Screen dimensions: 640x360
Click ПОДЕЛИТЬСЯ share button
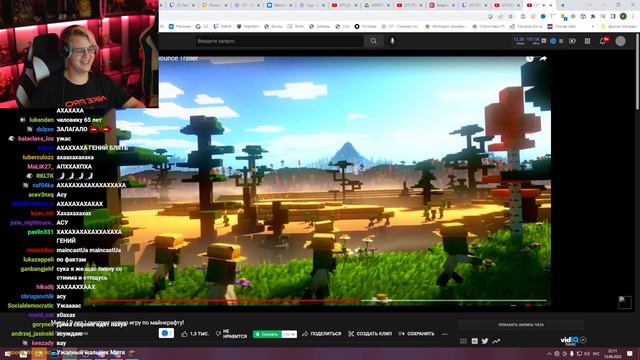coord(322,333)
